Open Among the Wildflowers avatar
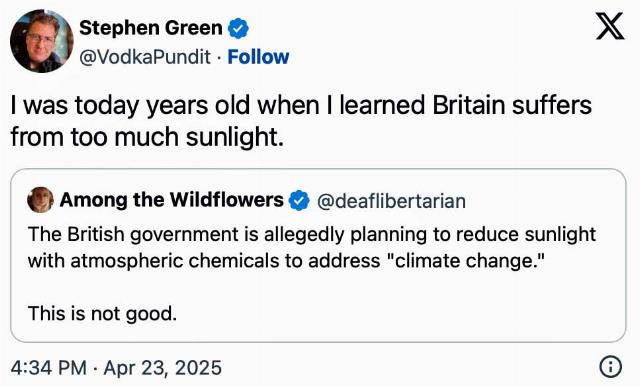 (40, 200)
